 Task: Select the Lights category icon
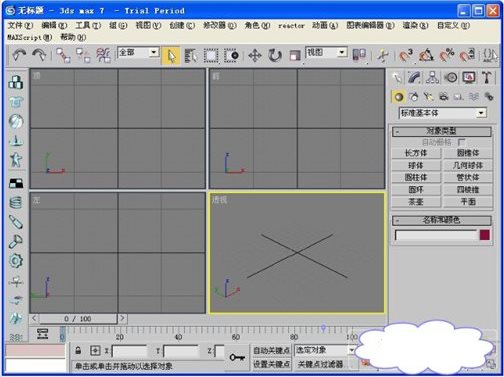click(429, 97)
